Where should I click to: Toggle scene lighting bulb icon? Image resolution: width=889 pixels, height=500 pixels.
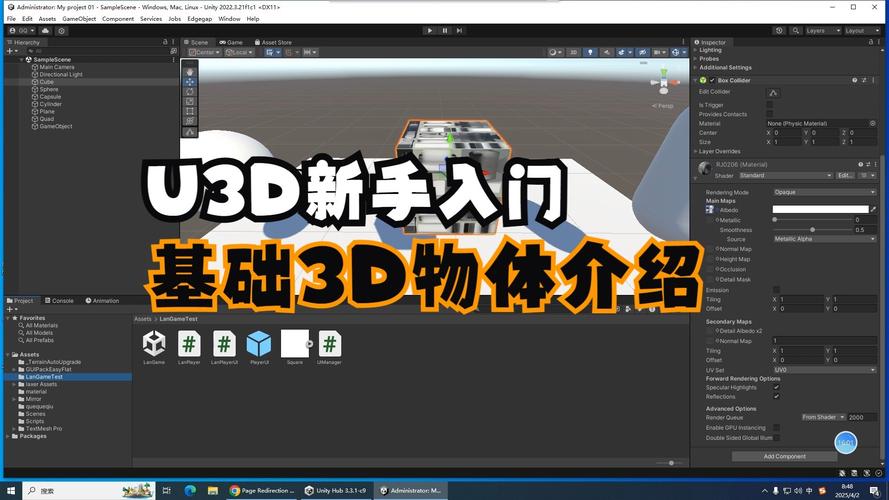coord(590,52)
